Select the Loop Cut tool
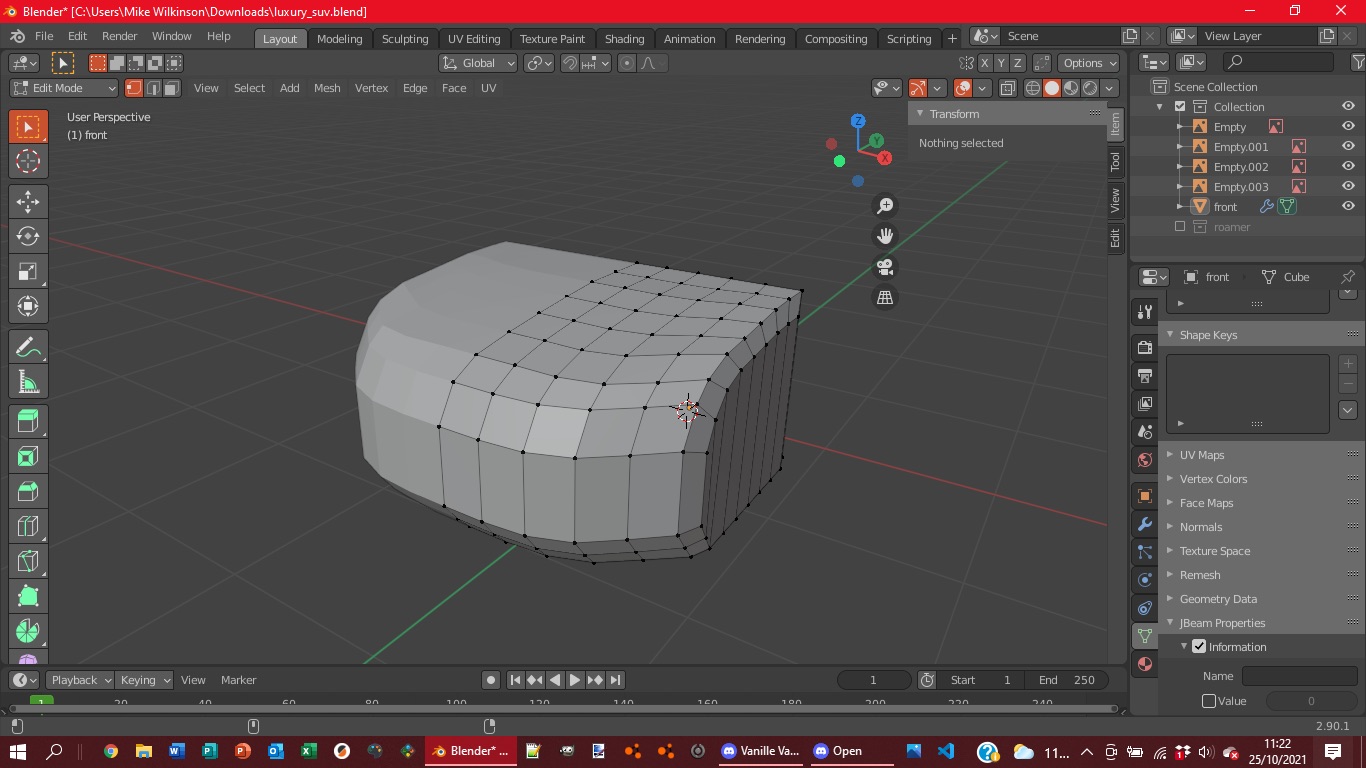Image resolution: width=1366 pixels, height=768 pixels. click(x=28, y=526)
